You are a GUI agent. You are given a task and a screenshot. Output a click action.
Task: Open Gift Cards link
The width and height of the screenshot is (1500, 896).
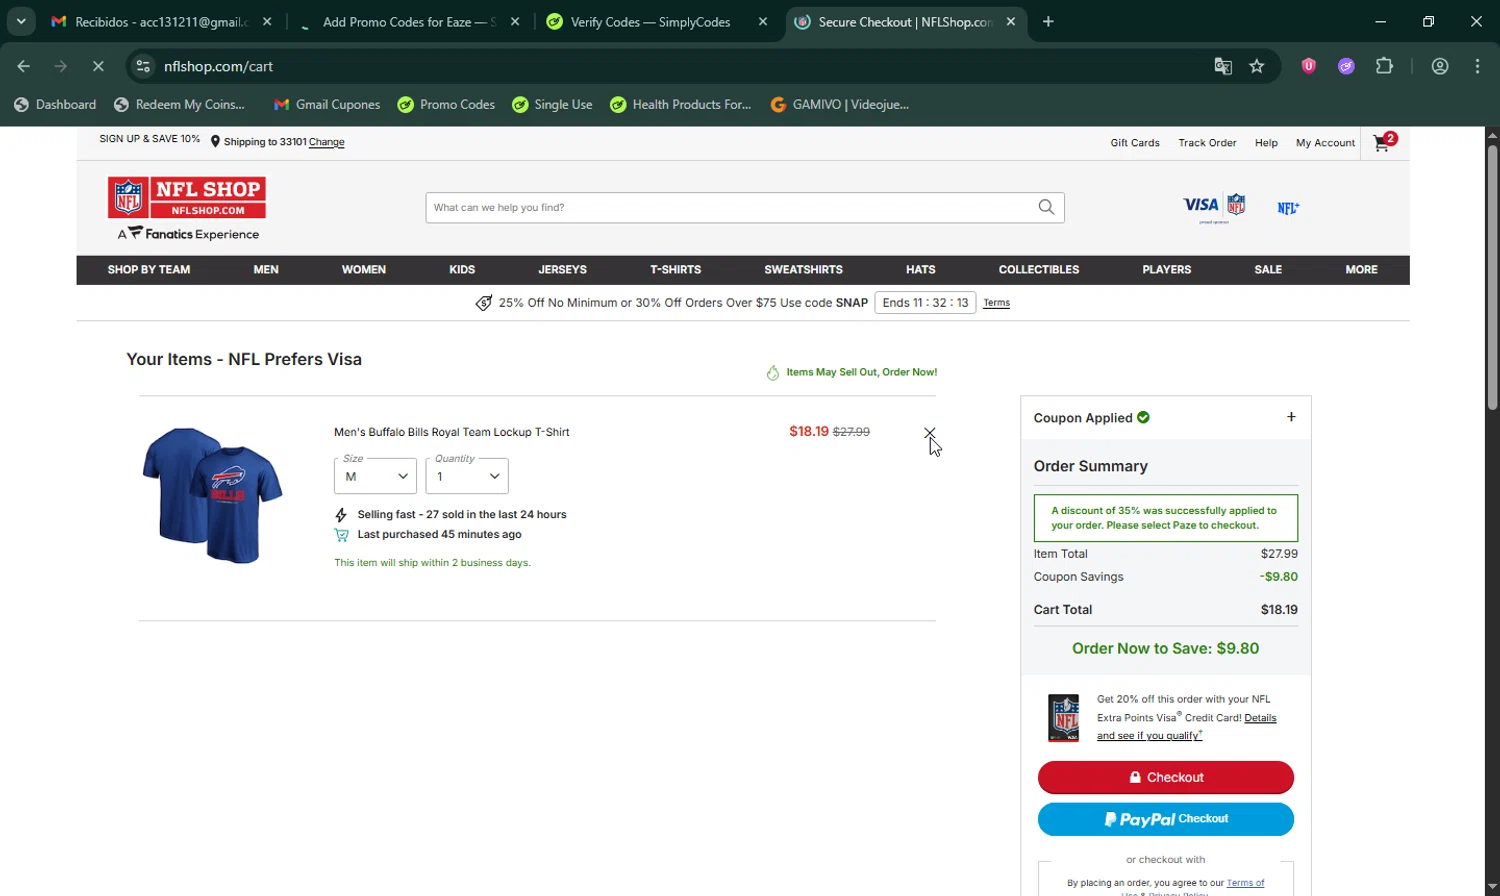1135,143
